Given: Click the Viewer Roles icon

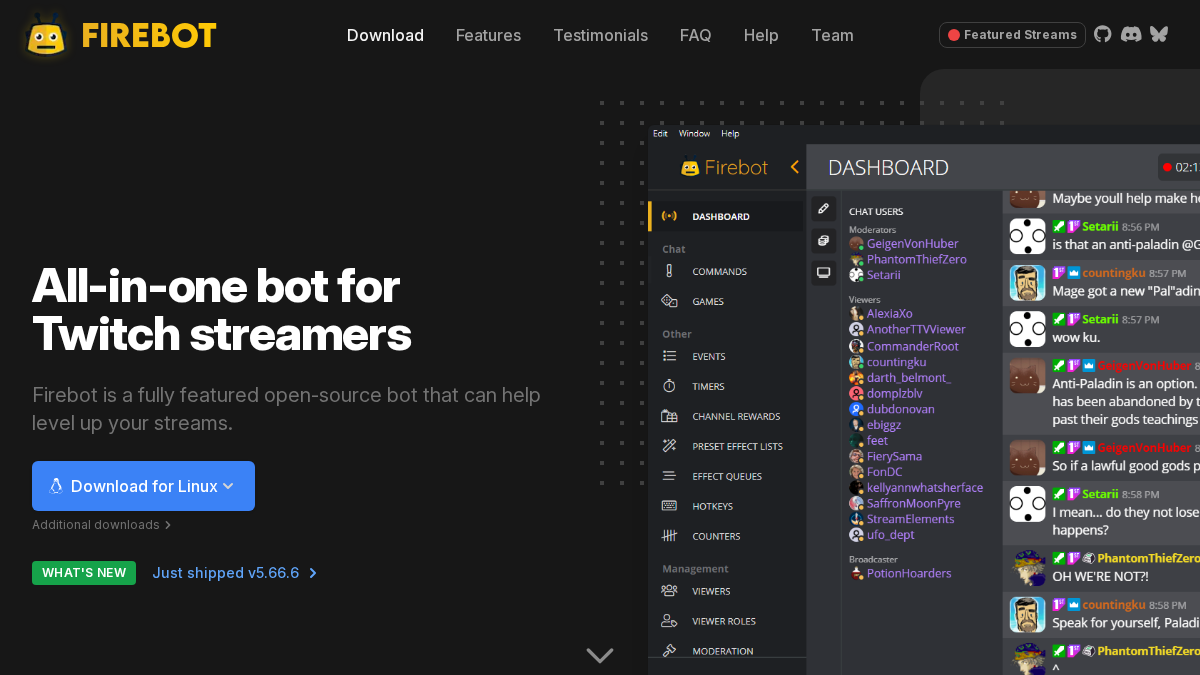Looking at the screenshot, I should [670, 621].
